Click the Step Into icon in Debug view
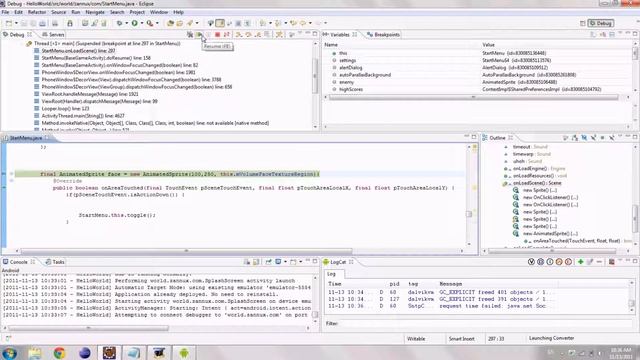Image resolution: width=640 pixels, height=360 pixels. pyautogui.click(x=239, y=35)
